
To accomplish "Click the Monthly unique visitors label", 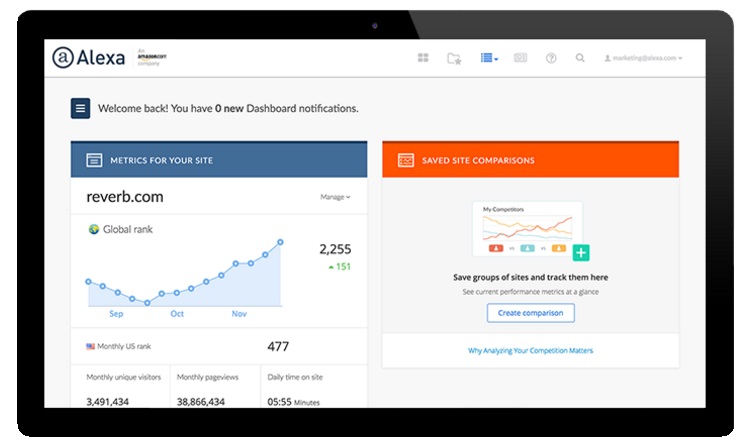I will coord(124,377).
